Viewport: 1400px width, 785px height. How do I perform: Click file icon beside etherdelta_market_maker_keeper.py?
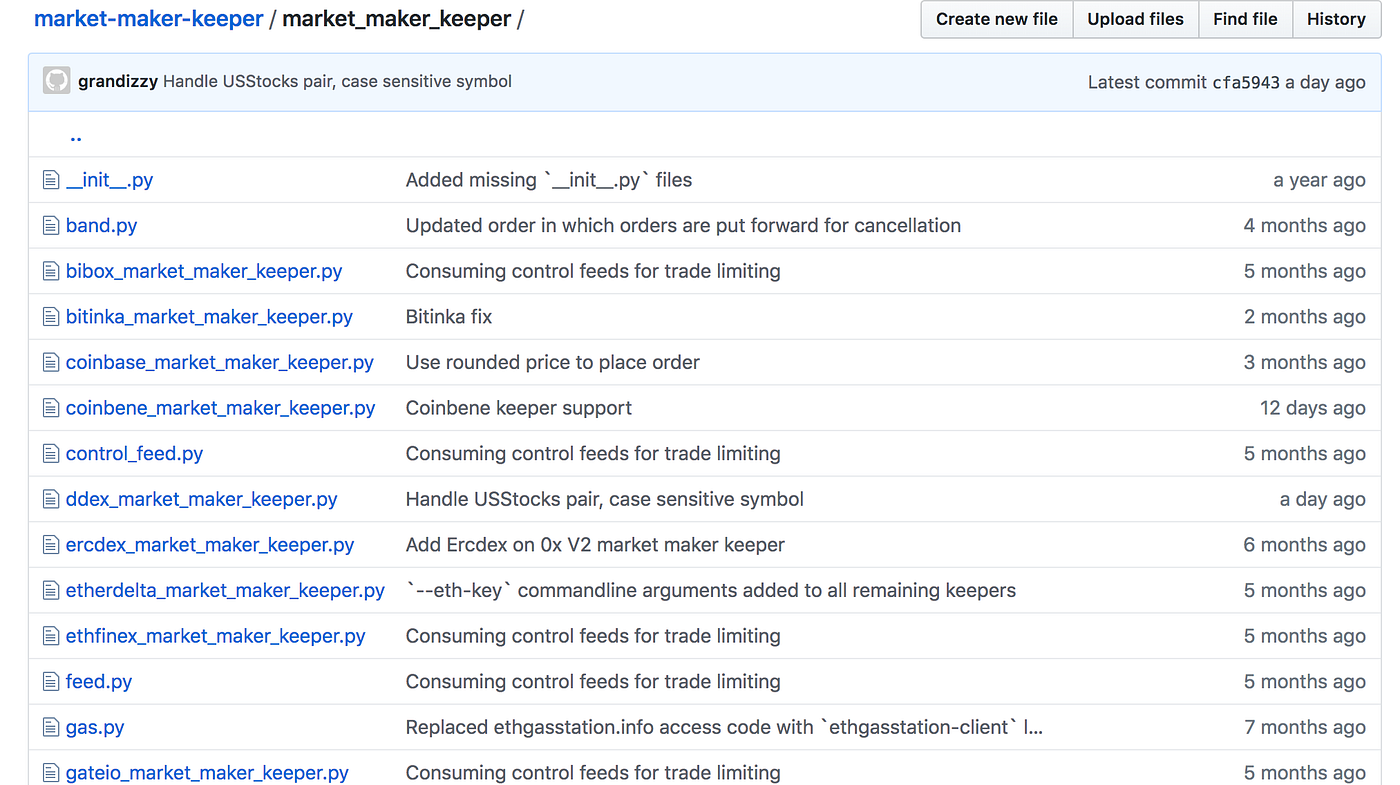click(x=51, y=590)
